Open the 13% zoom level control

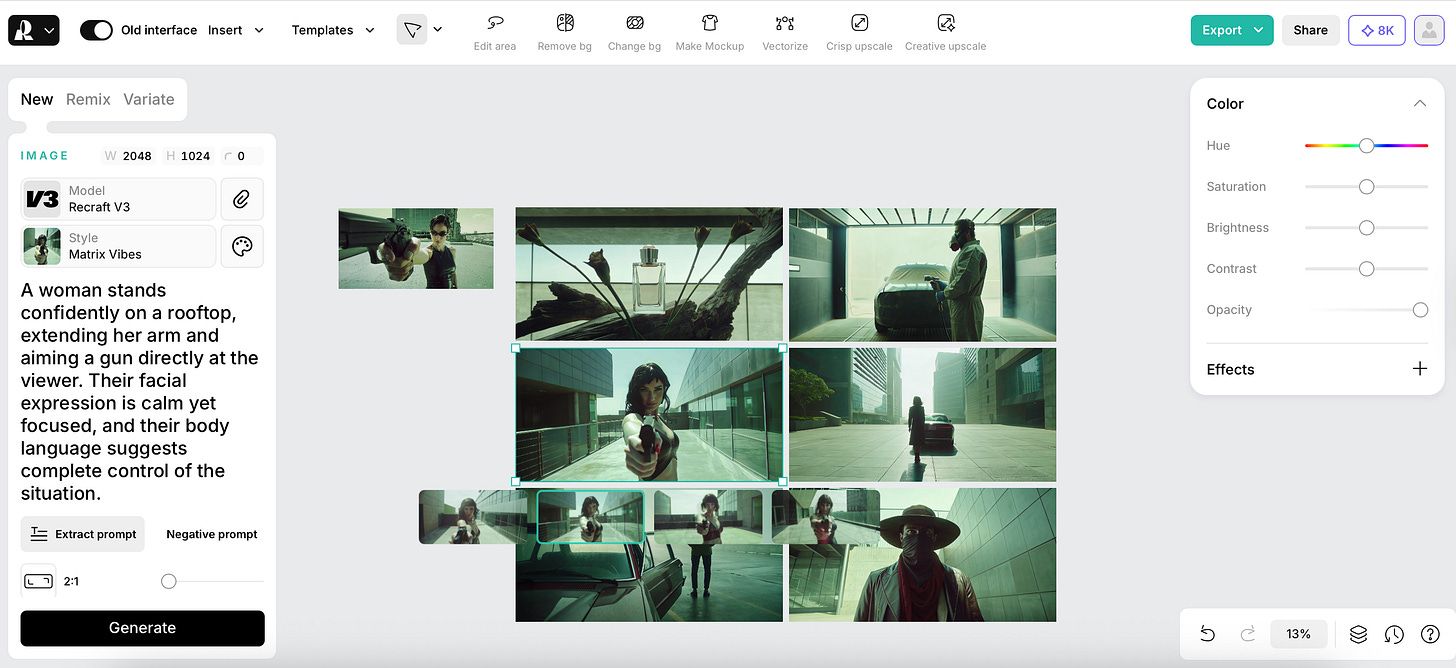point(1298,634)
